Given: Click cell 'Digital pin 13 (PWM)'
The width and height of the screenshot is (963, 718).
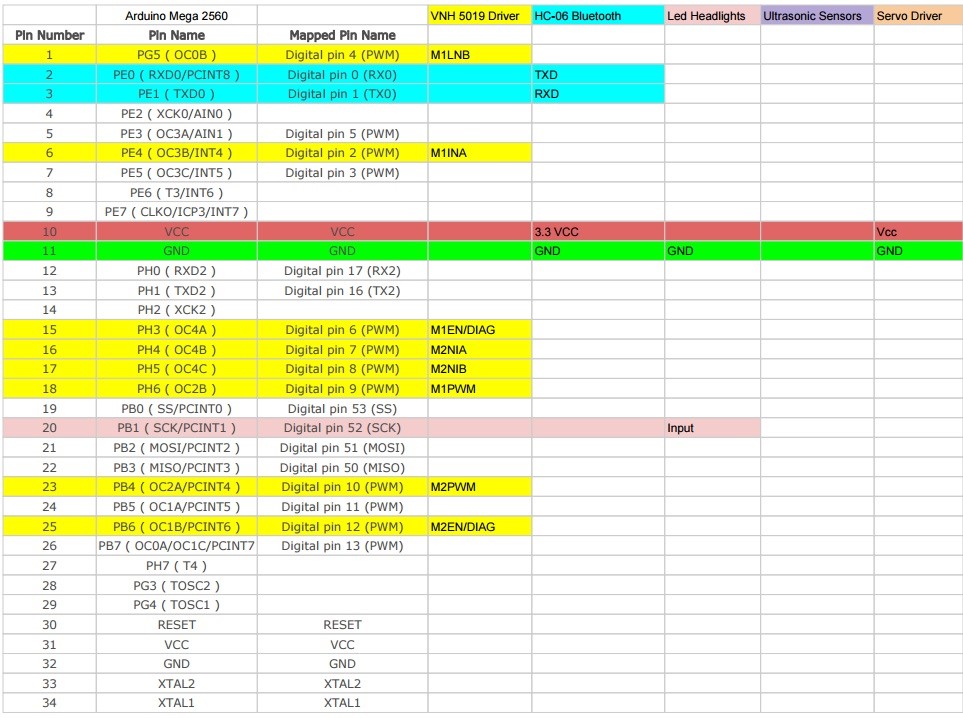Looking at the screenshot, I should pyautogui.click(x=342, y=546).
